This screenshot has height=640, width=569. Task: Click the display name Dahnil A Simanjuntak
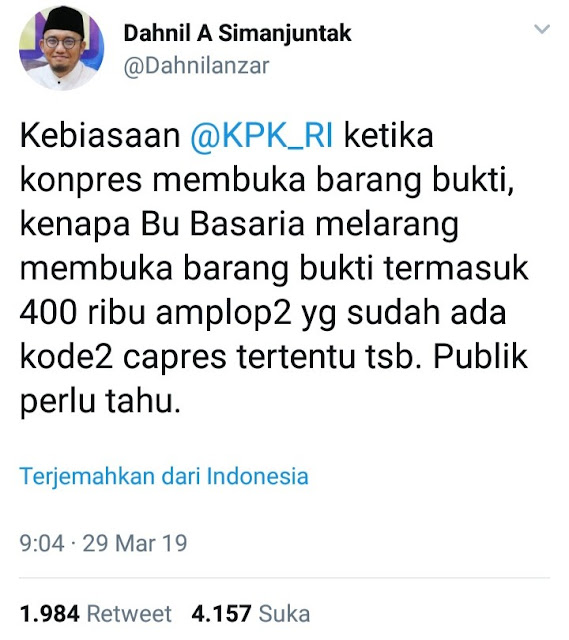237,33
